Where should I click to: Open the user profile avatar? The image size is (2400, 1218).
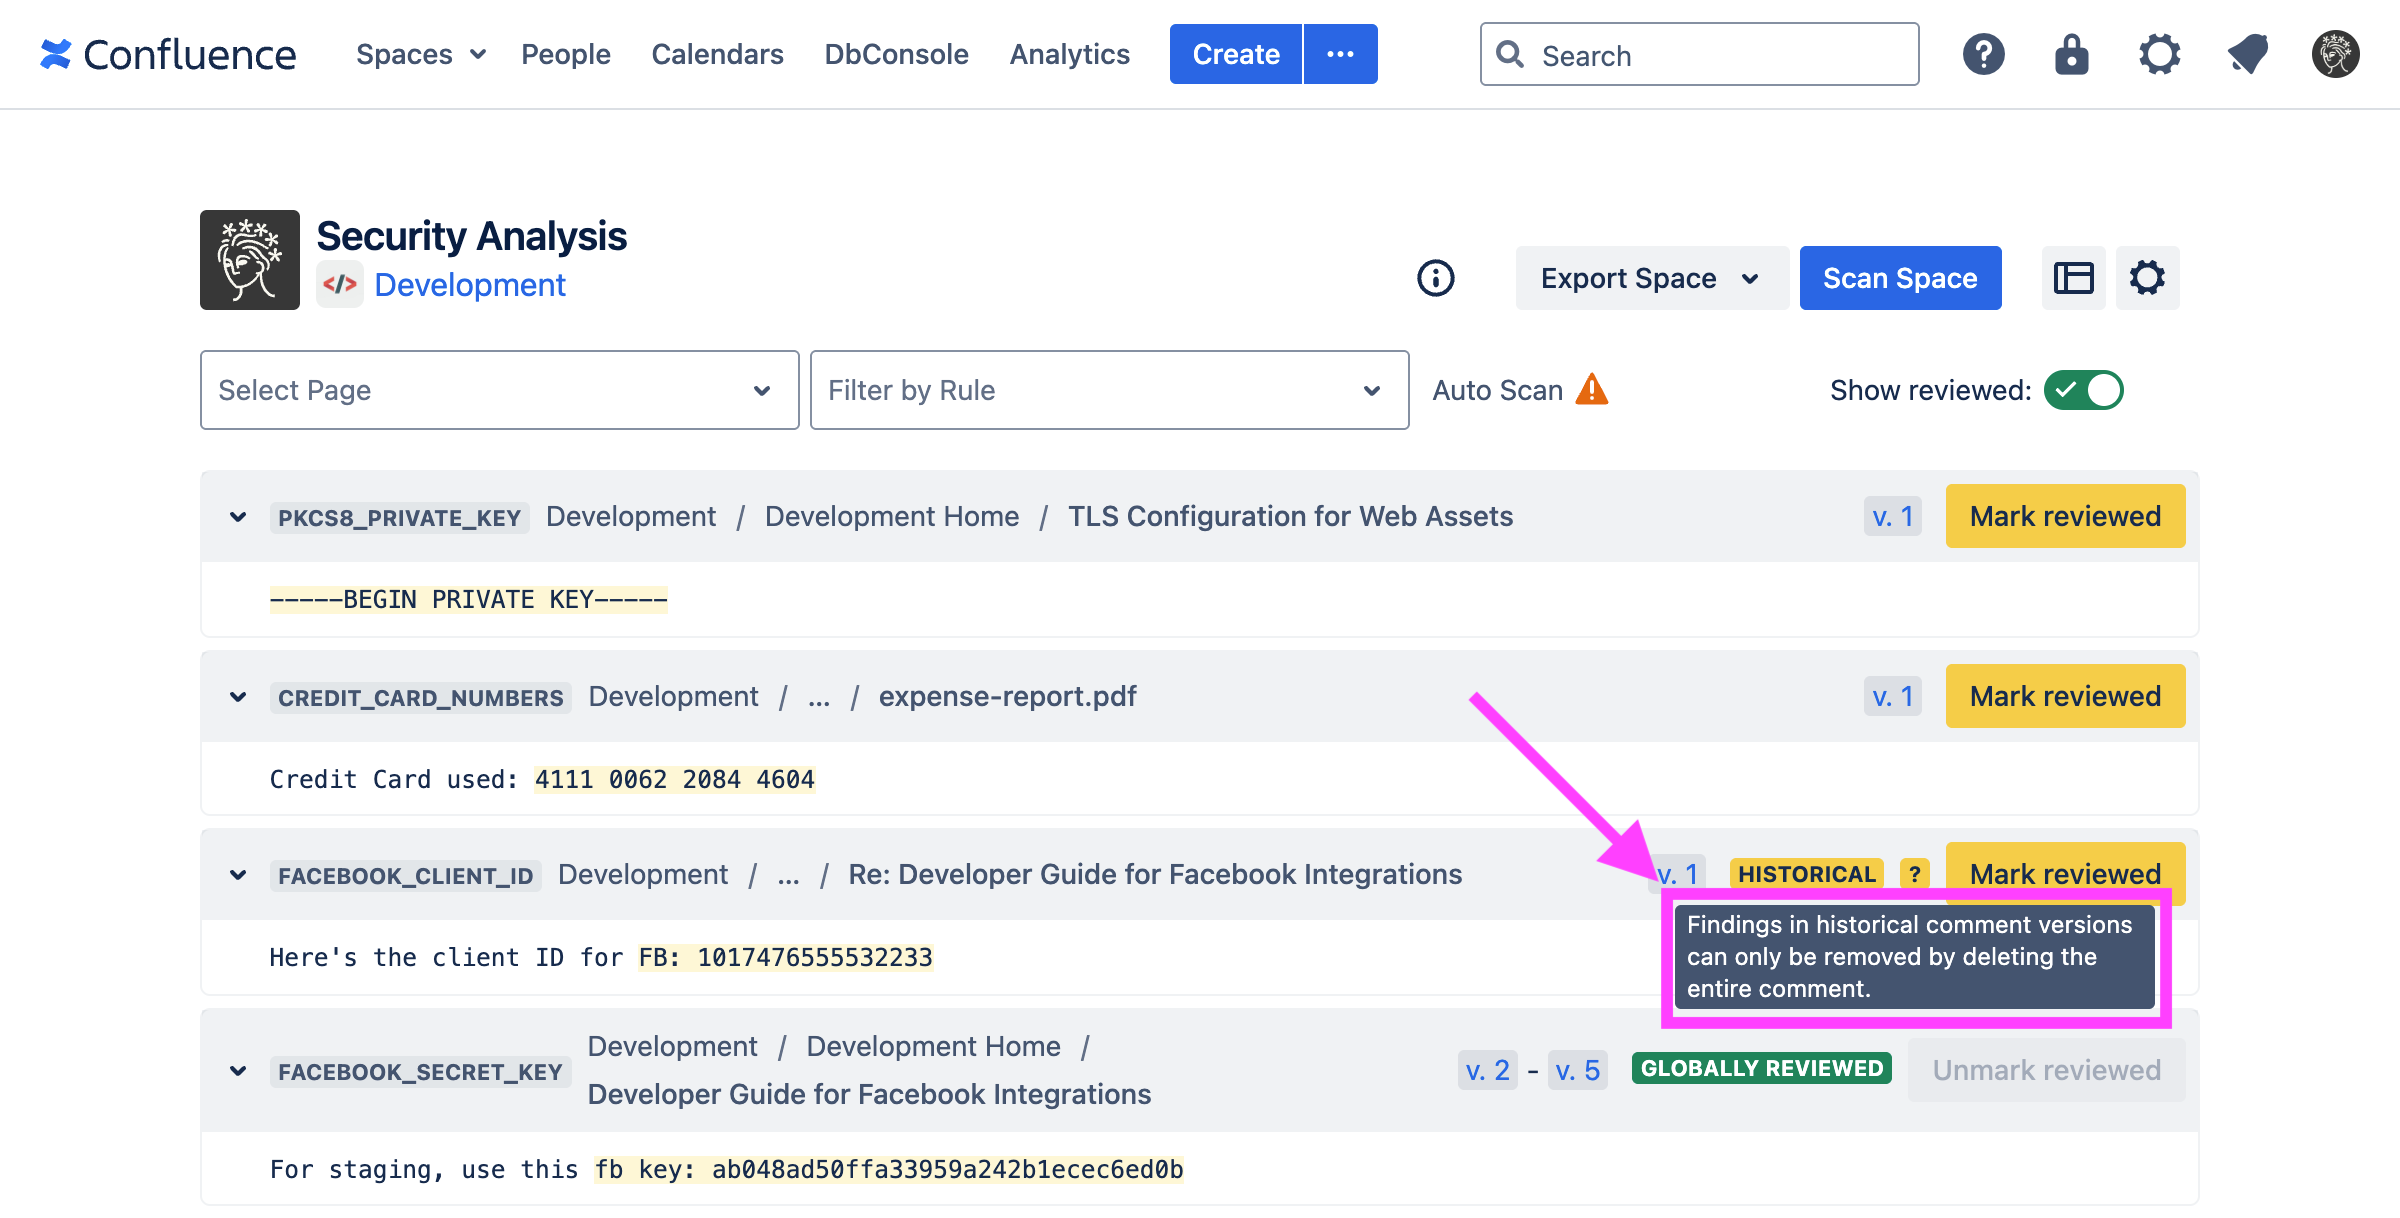click(2335, 54)
